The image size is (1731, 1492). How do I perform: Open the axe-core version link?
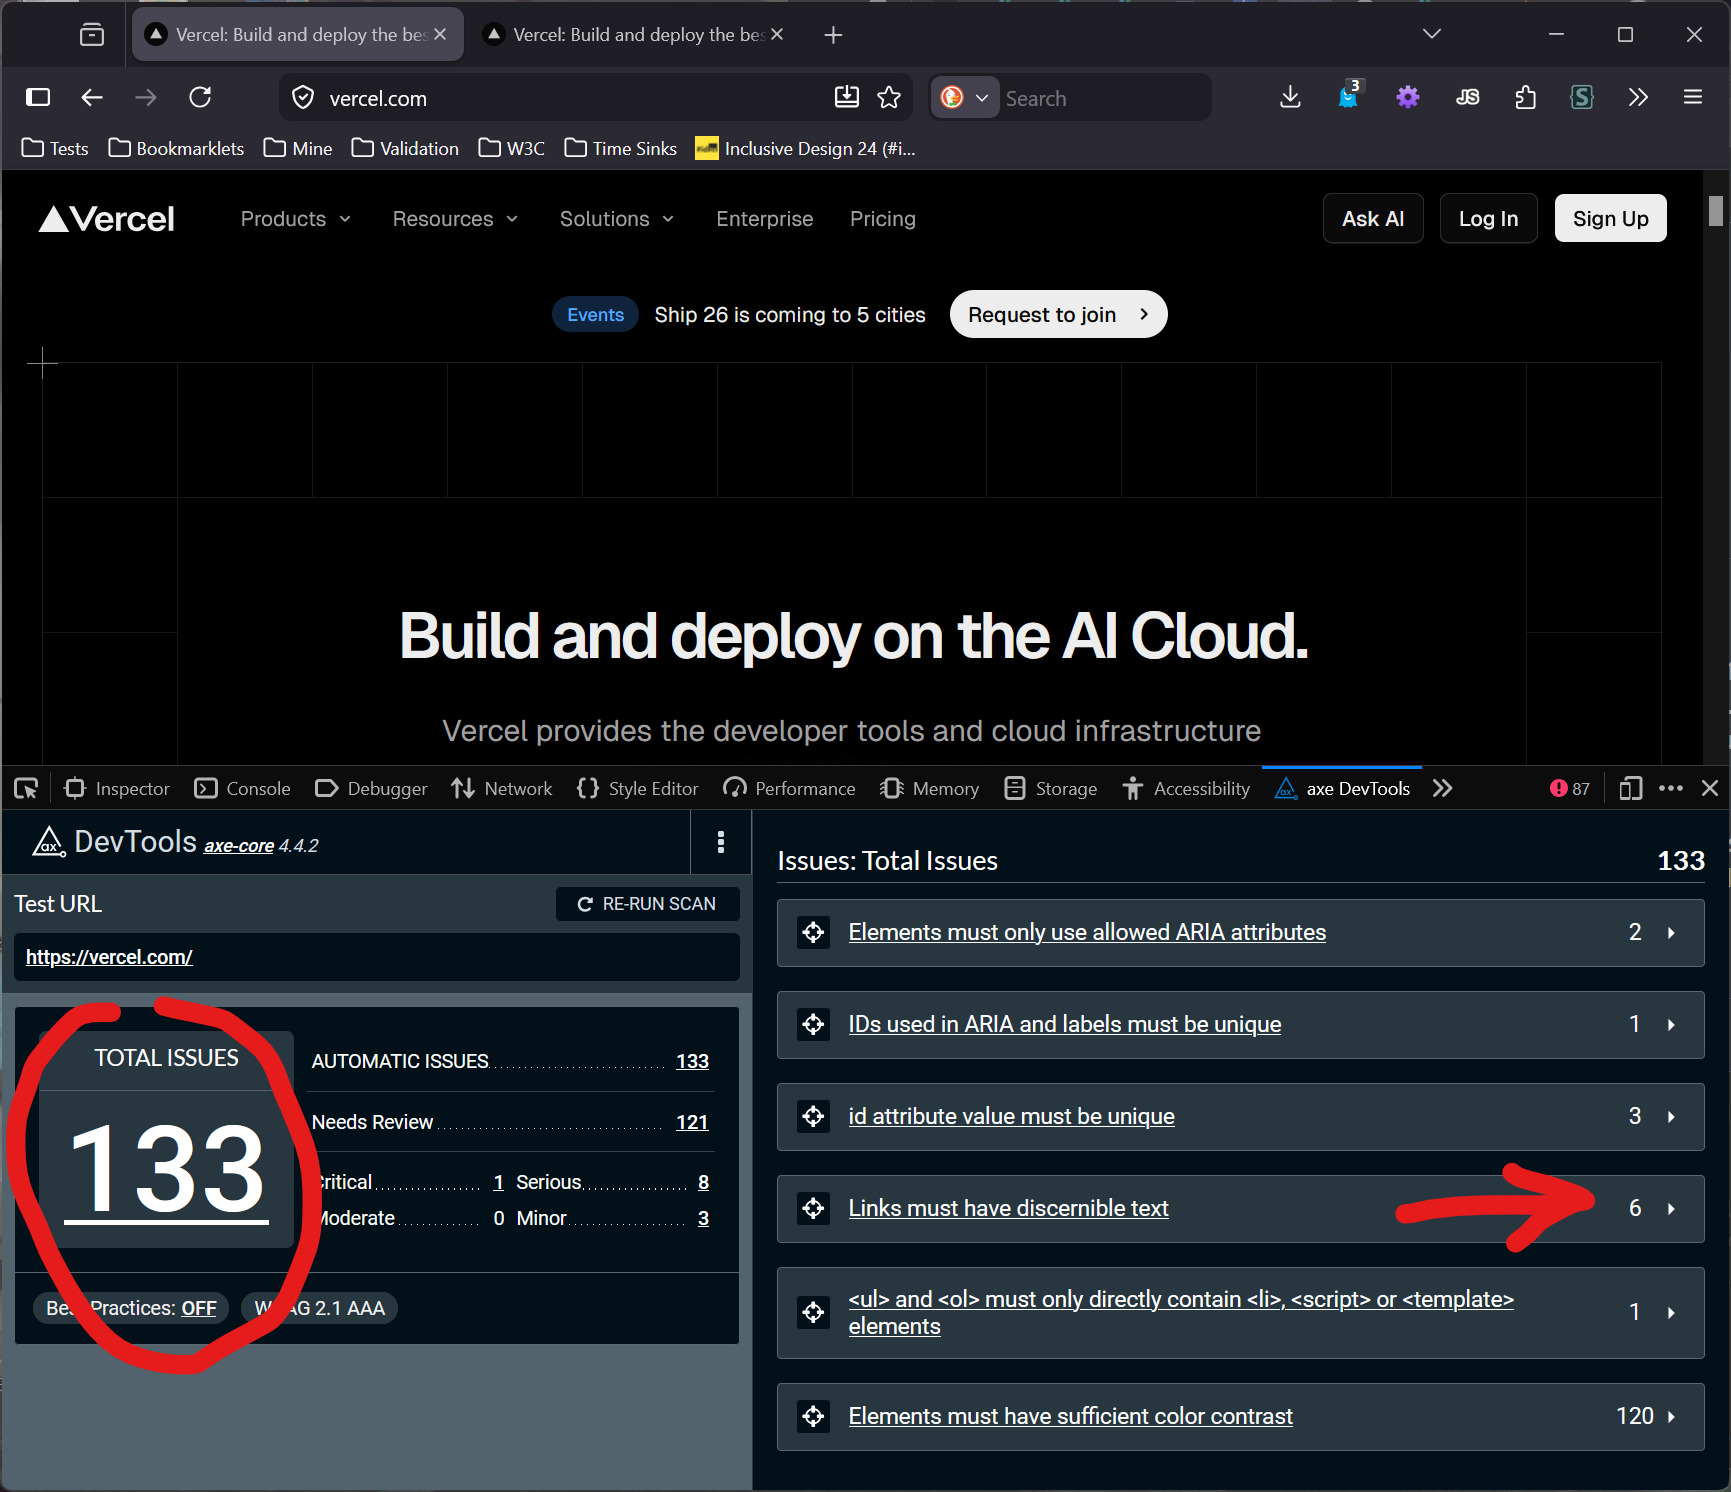point(239,846)
